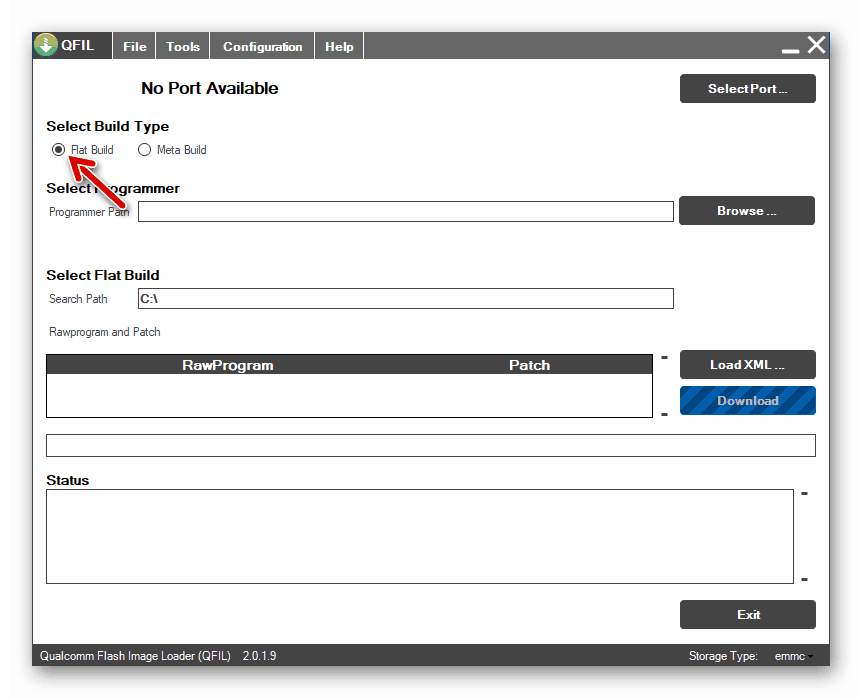Image resolution: width=862 pixels, height=698 pixels.
Task: Close the QFIL window
Action: click(x=816, y=45)
